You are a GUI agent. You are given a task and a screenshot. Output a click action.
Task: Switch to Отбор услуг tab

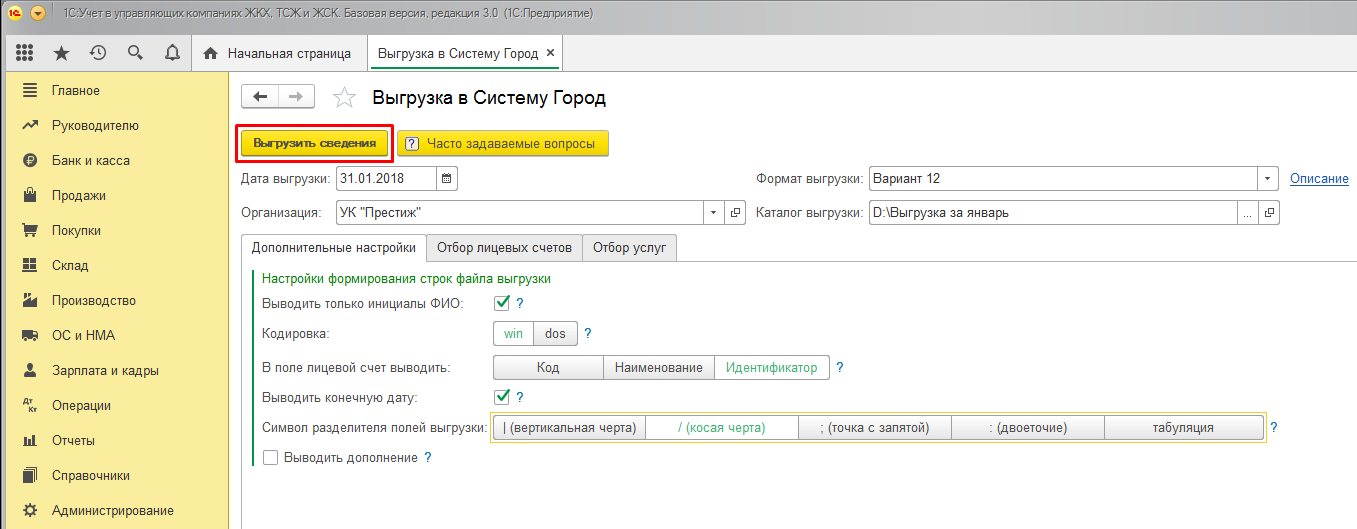(x=629, y=247)
